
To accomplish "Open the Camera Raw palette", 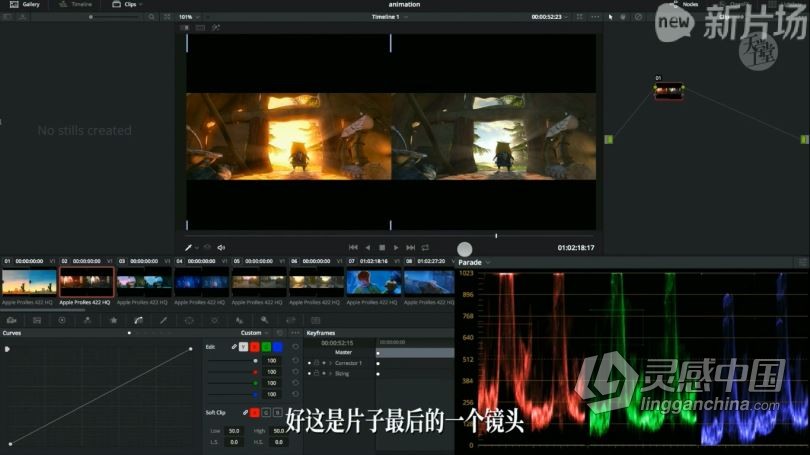I will click(x=11, y=320).
